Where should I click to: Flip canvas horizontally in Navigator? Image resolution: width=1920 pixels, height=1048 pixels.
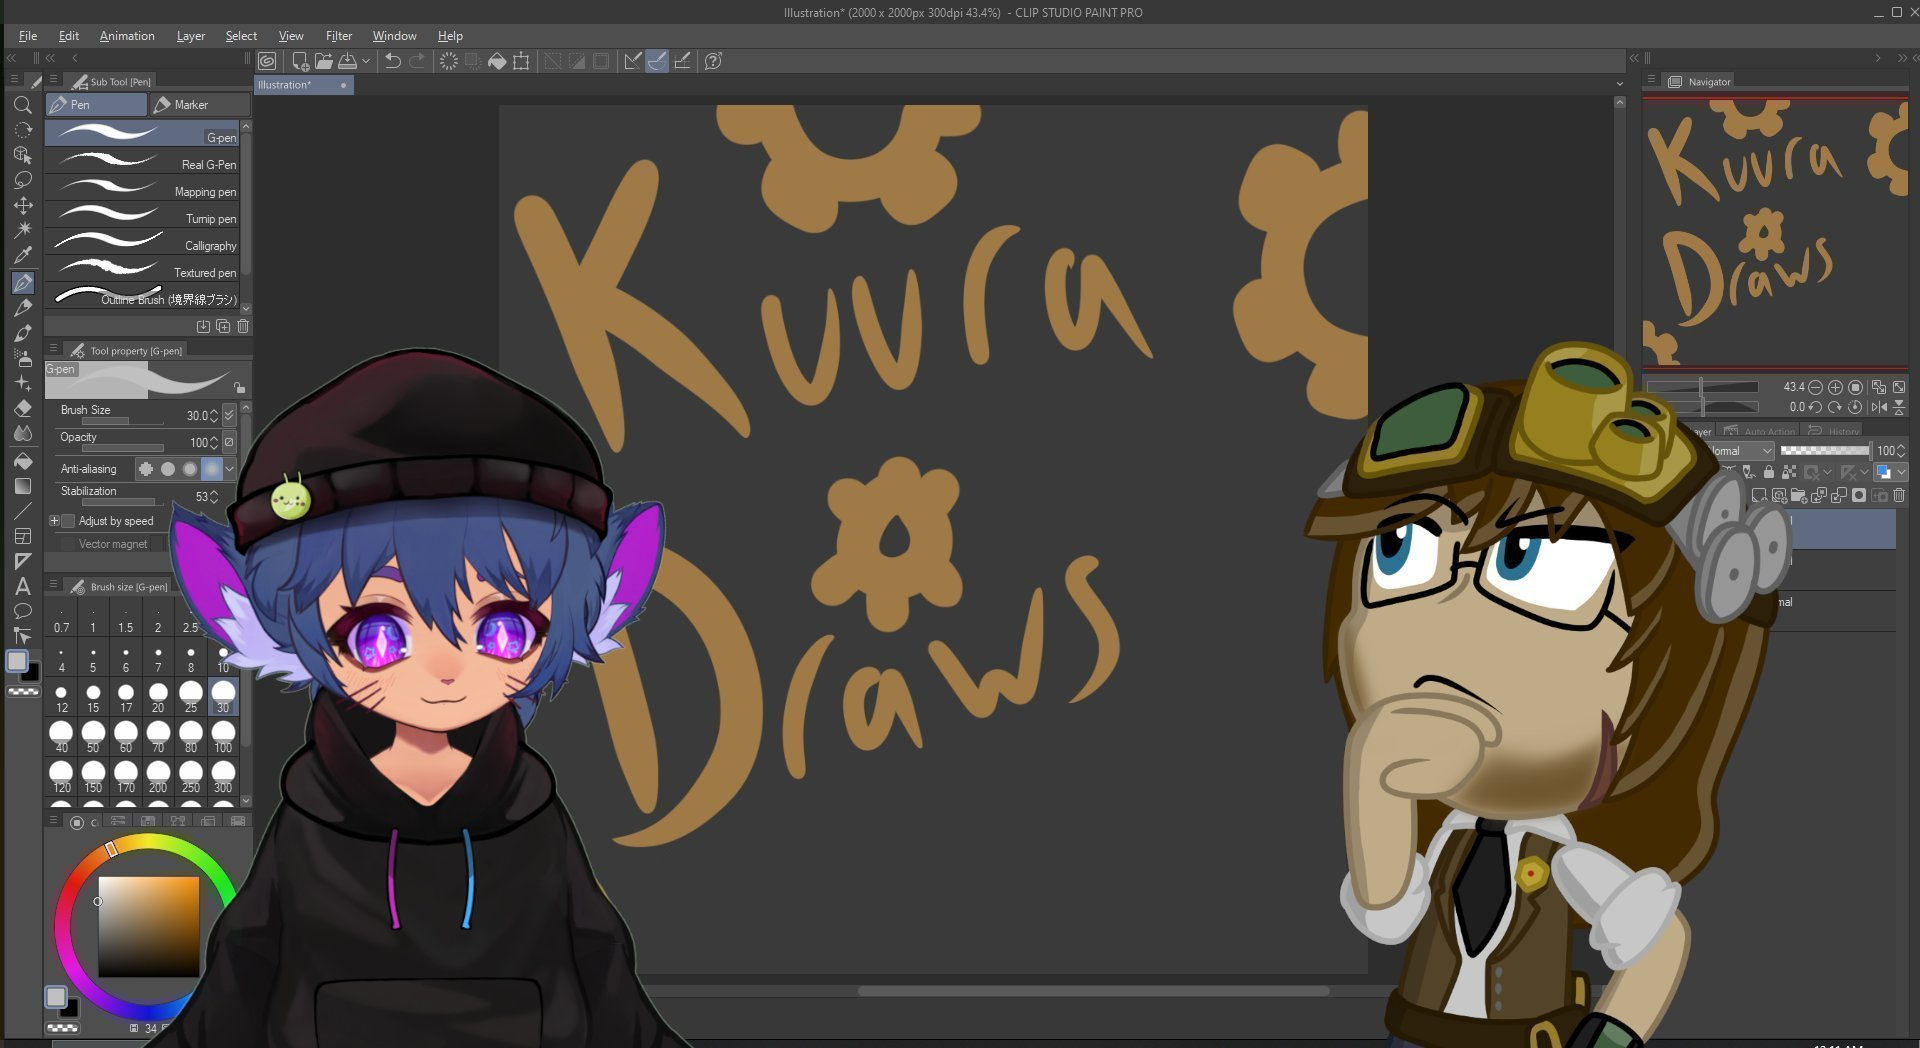click(1879, 407)
